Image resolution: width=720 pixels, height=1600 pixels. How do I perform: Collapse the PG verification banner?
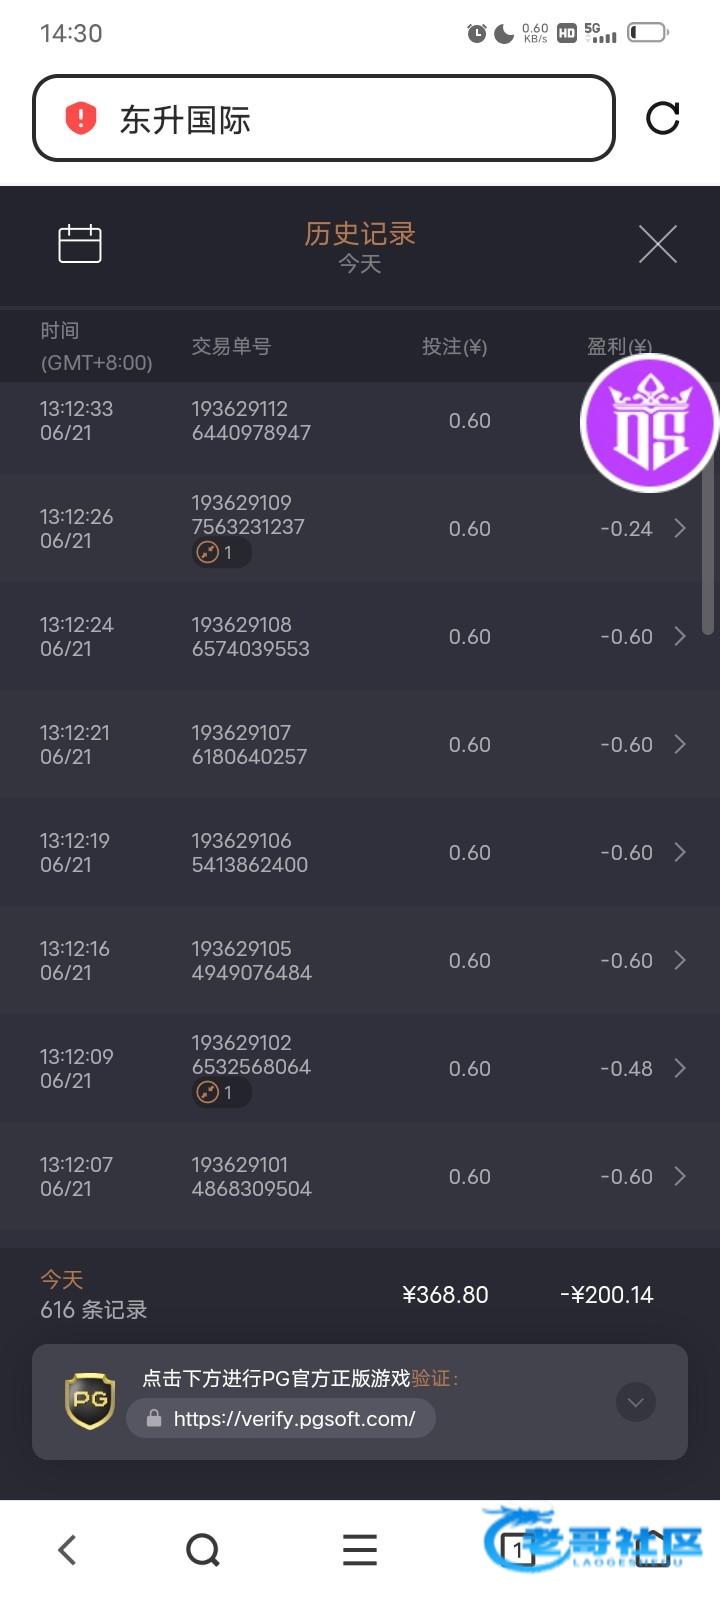pyautogui.click(x=635, y=1402)
